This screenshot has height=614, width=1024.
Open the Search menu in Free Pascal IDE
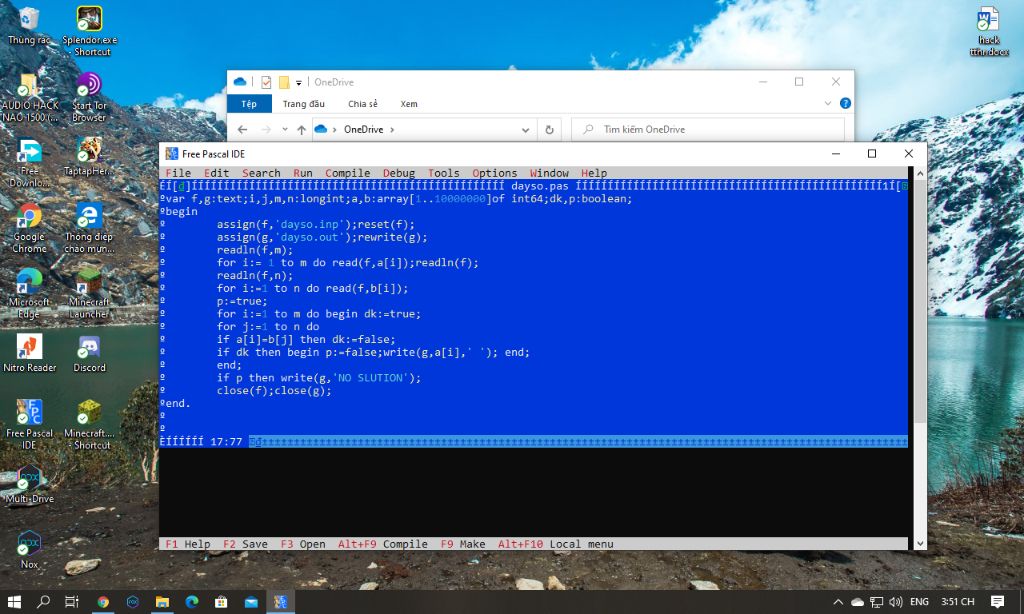coord(261,173)
